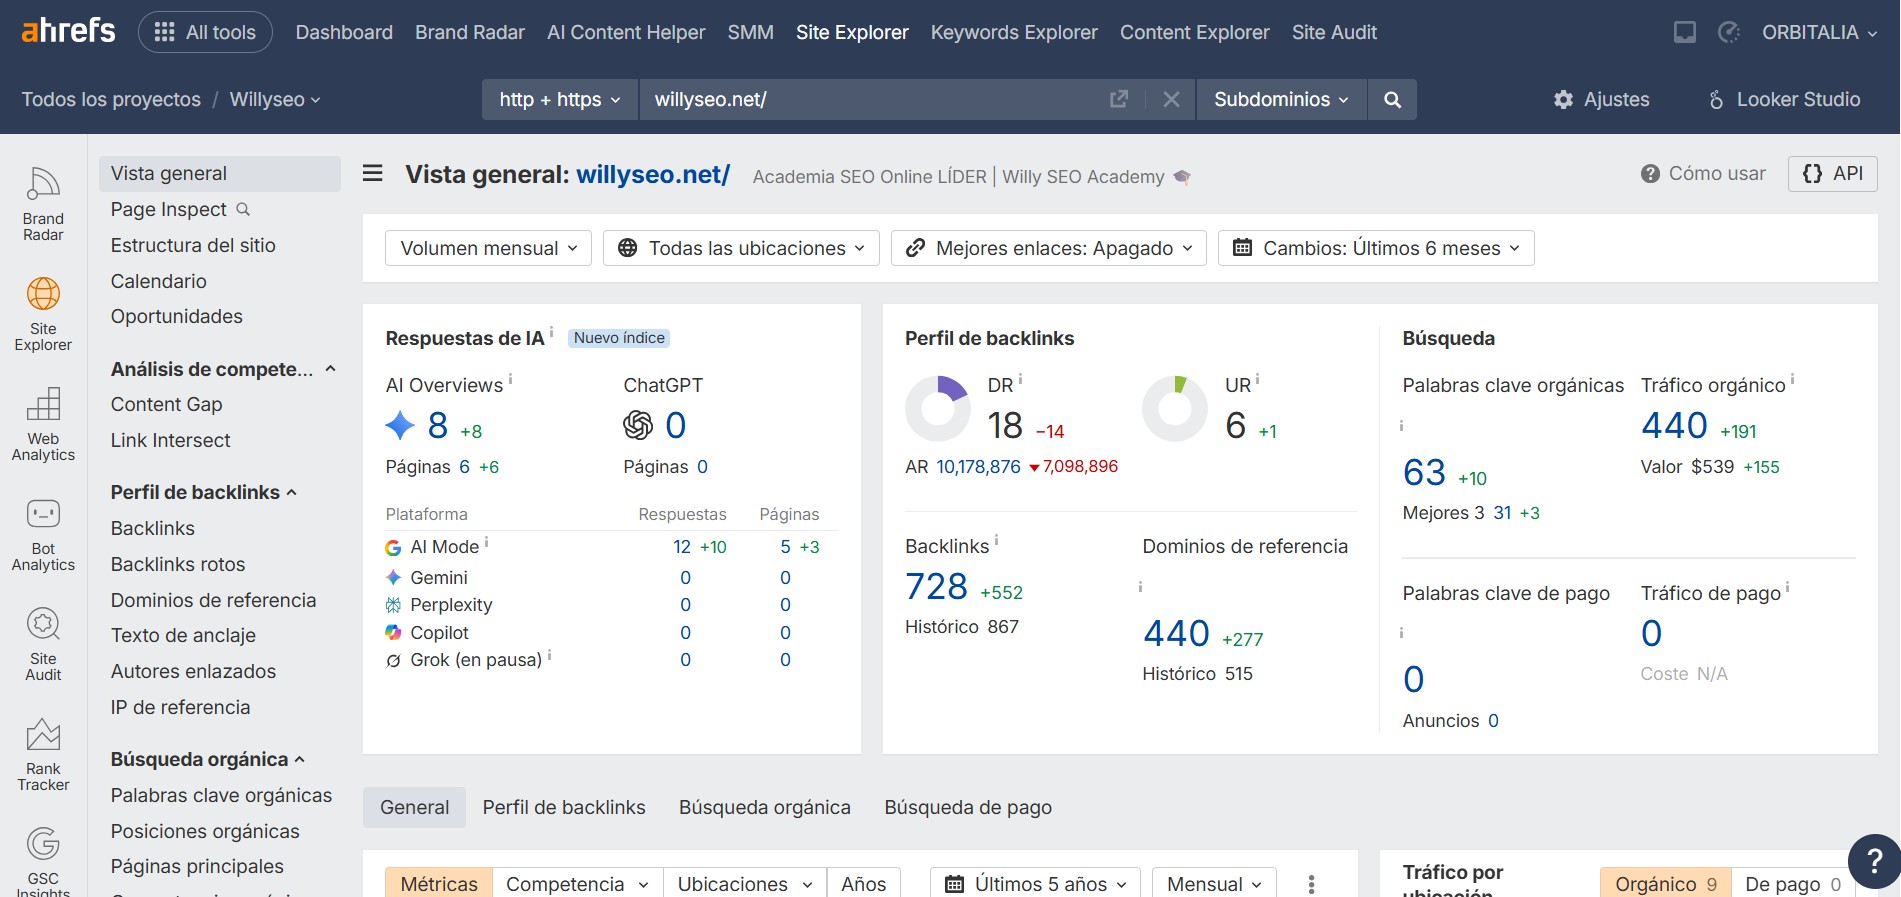Open Todos los proyectos breadcrumb
1901x897 pixels.
pos(111,99)
